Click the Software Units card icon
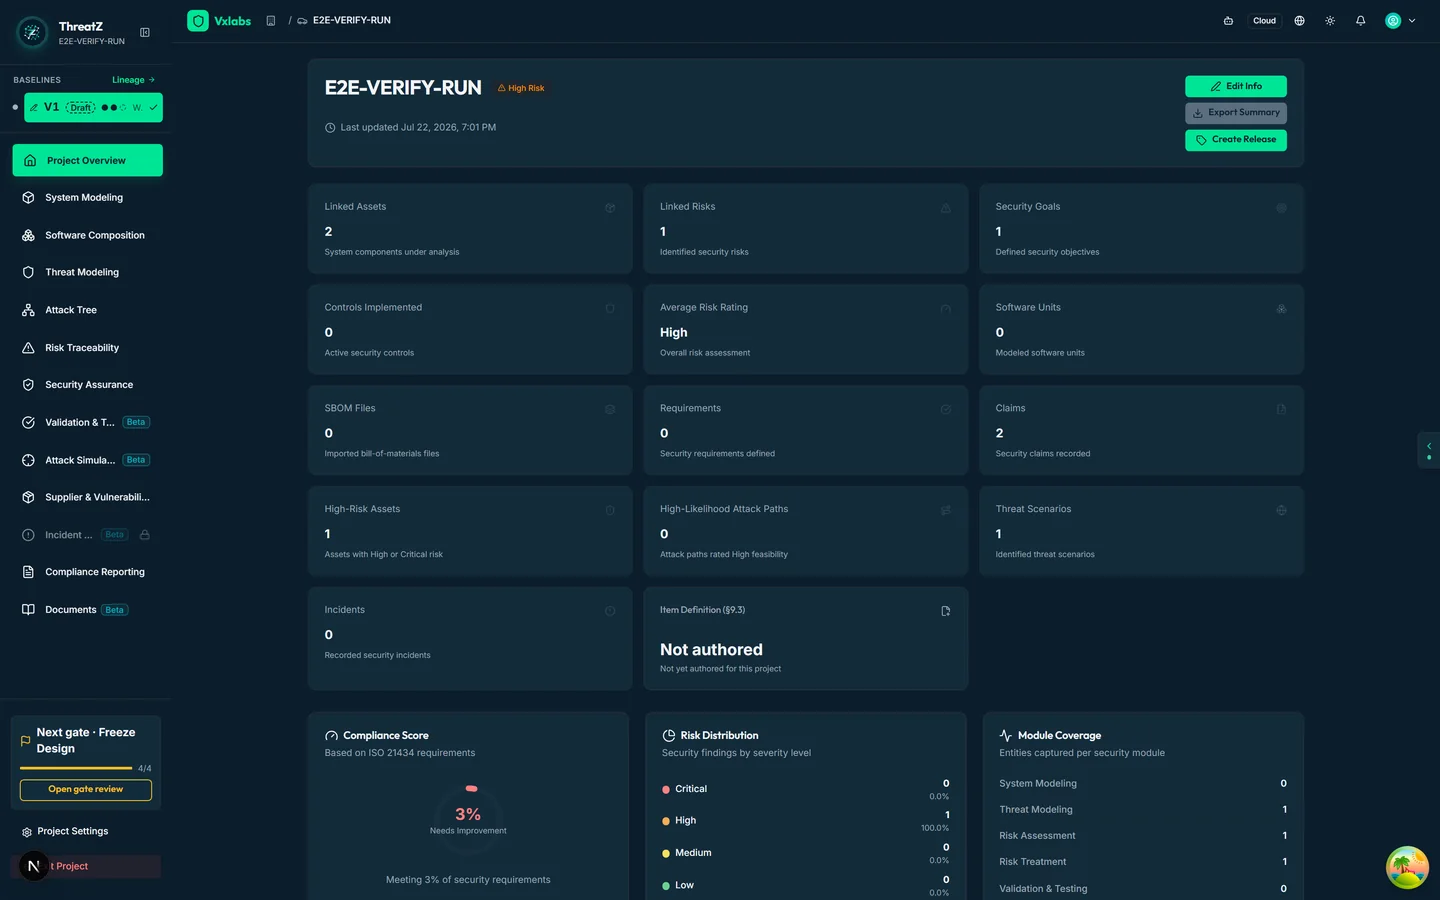The width and height of the screenshot is (1440, 900). 1281,309
